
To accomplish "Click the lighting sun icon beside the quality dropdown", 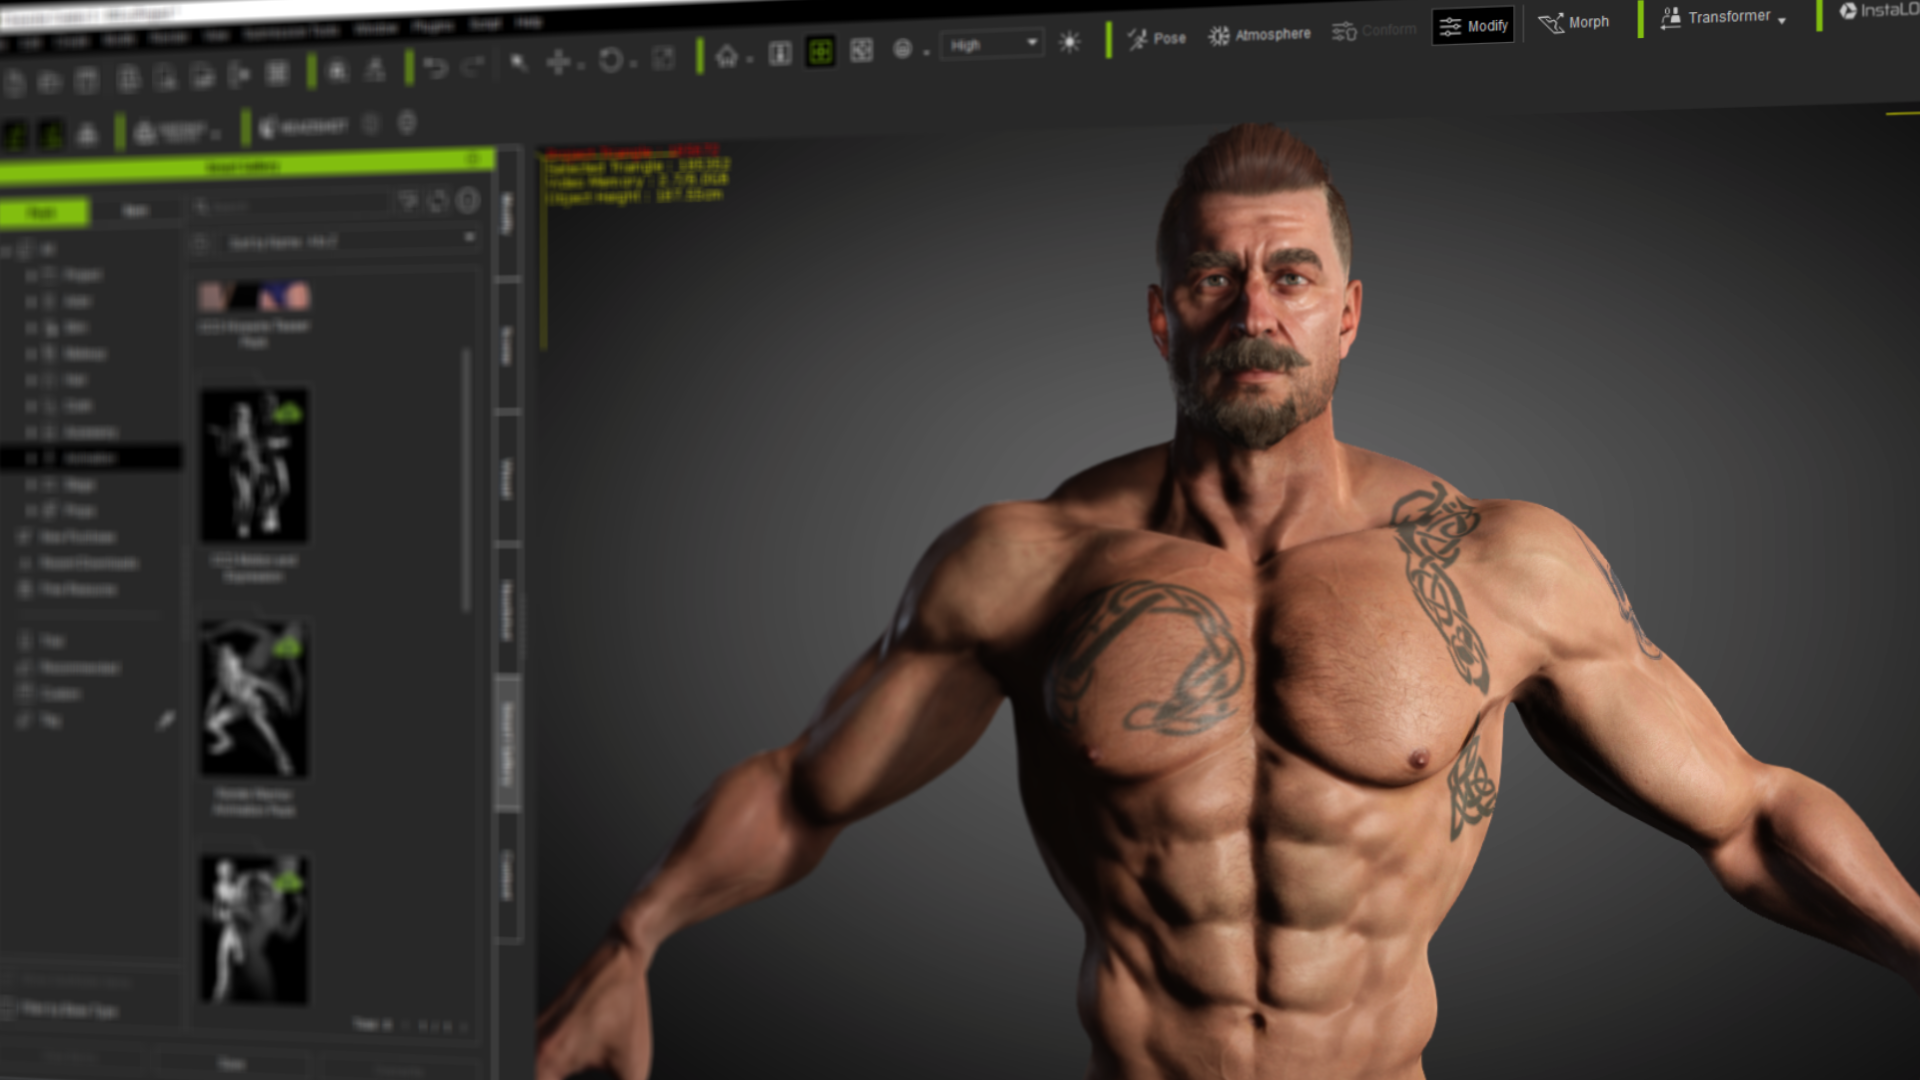I will pyautogui.click(x=1068, y=42).
